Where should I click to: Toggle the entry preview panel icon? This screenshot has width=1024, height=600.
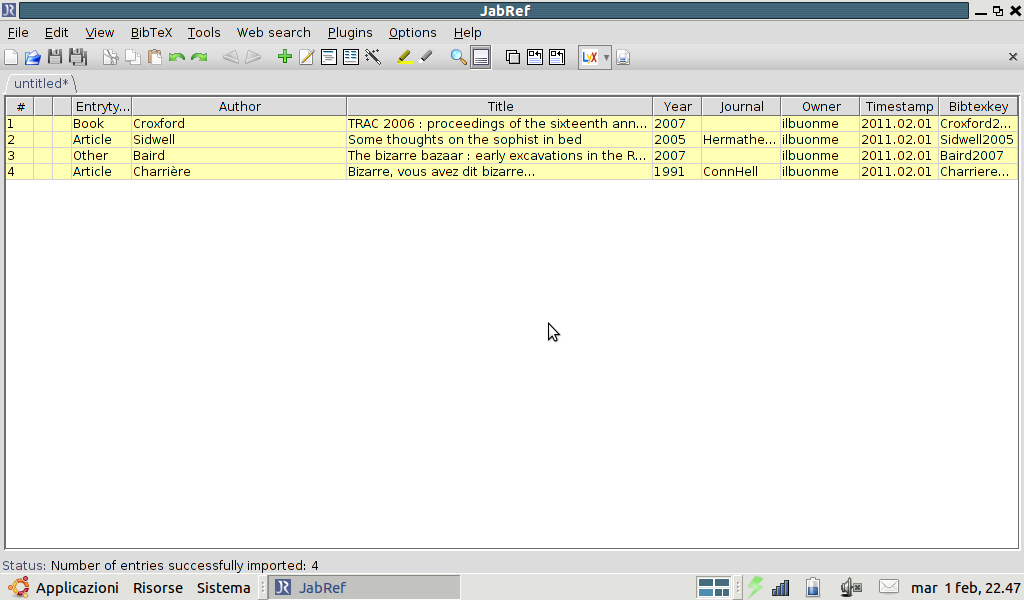click(x=481, y=57)
